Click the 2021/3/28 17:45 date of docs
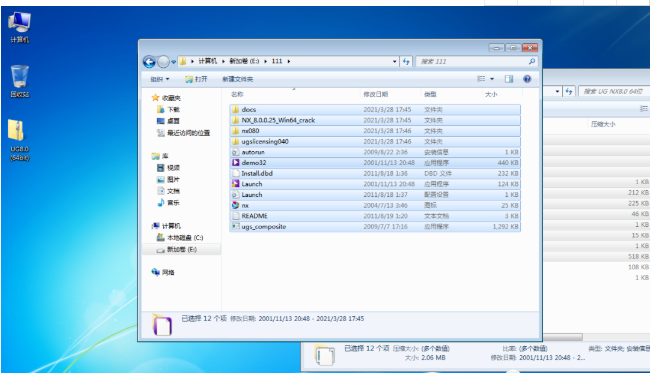The height and width of the screenshot is (373, 650). [387, 109]
